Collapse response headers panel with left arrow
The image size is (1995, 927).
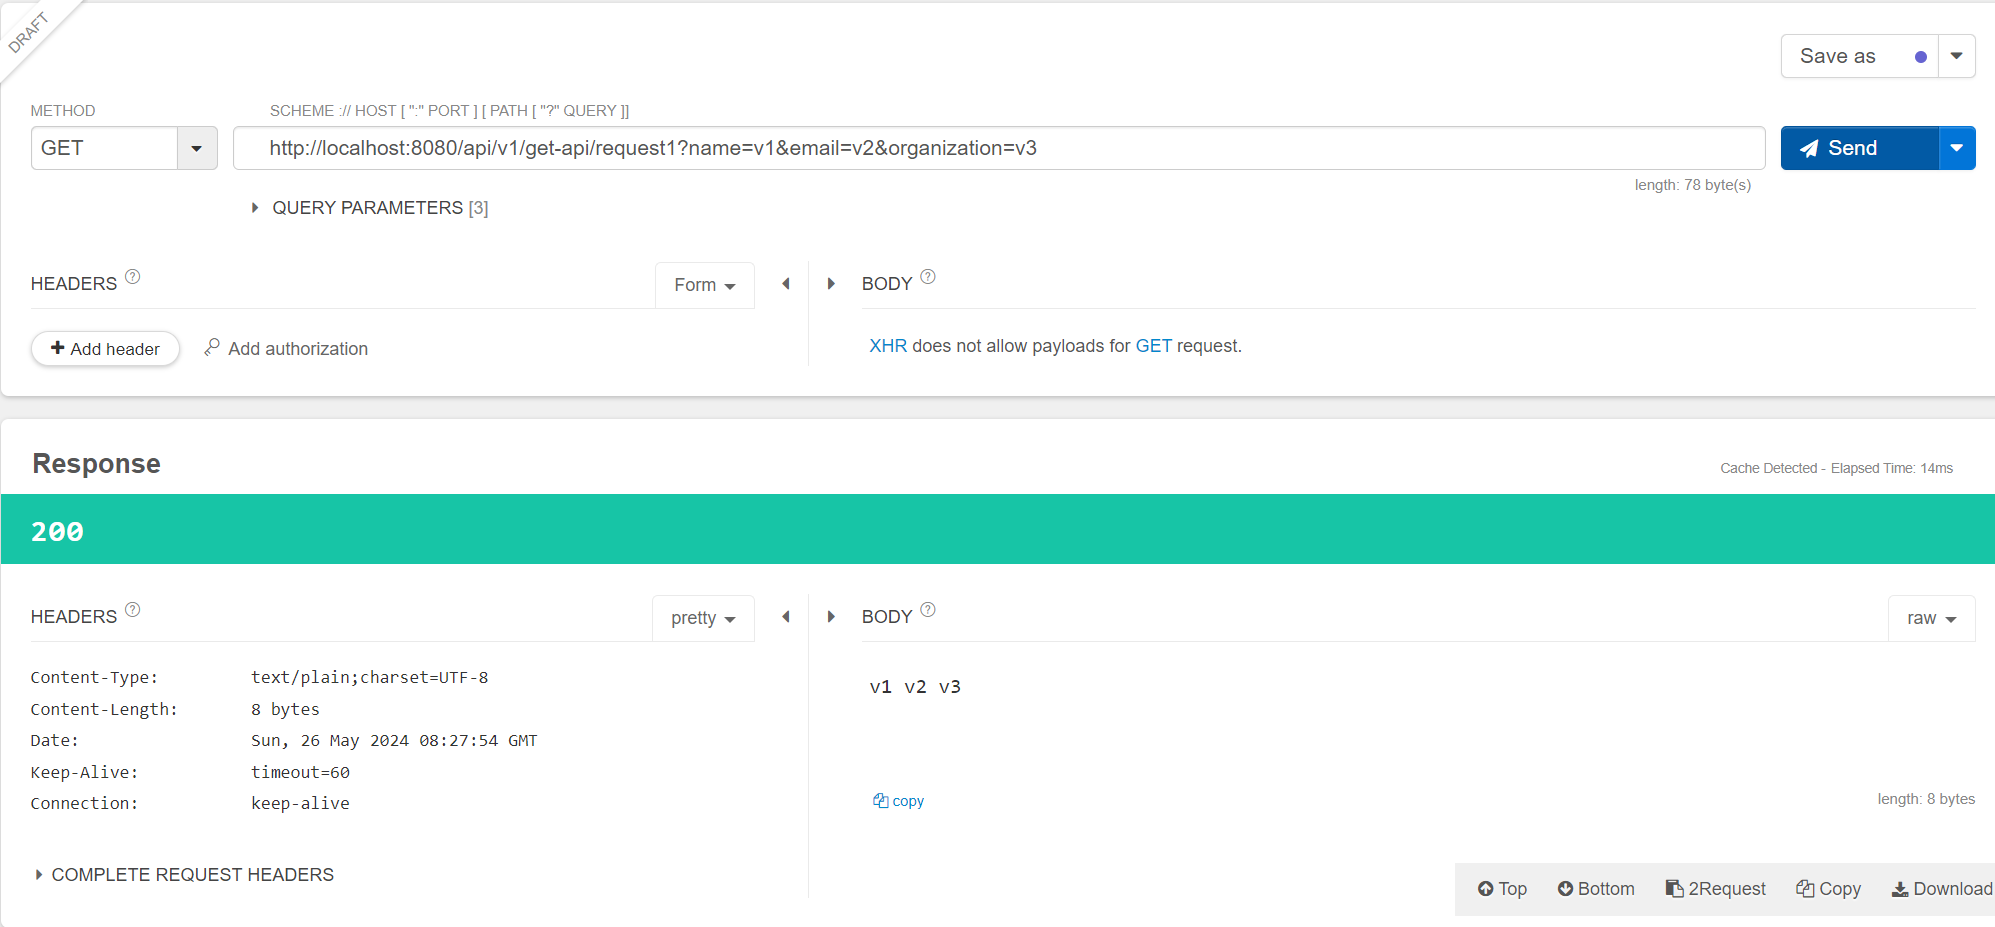pyautogui.click(x=786, y=617)
